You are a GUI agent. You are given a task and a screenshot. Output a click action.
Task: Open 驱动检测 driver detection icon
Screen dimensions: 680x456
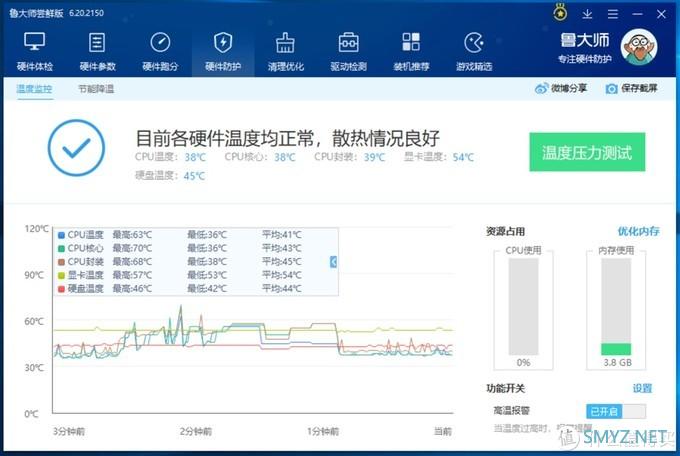[x=348, y=51]
